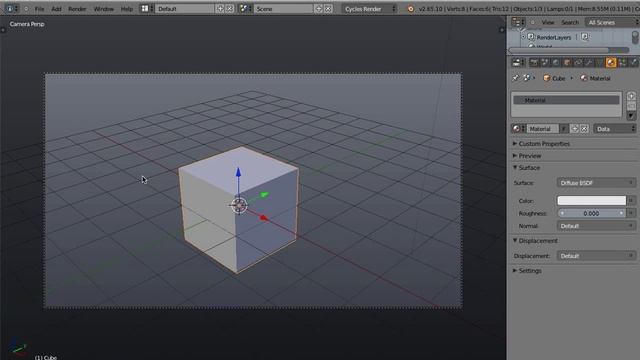Screen dimensions: 640x360
Task: Open the Outliner editor type selector
Action: coord(518,22)
